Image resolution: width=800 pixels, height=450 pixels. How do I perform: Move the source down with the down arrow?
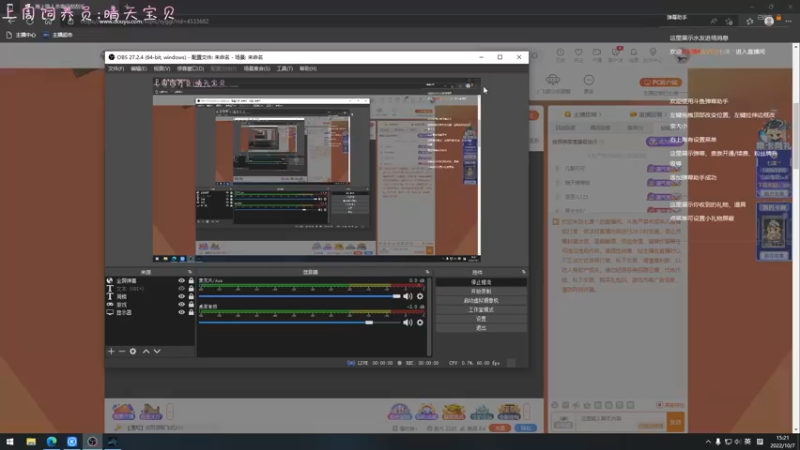(x=157, y=351)
